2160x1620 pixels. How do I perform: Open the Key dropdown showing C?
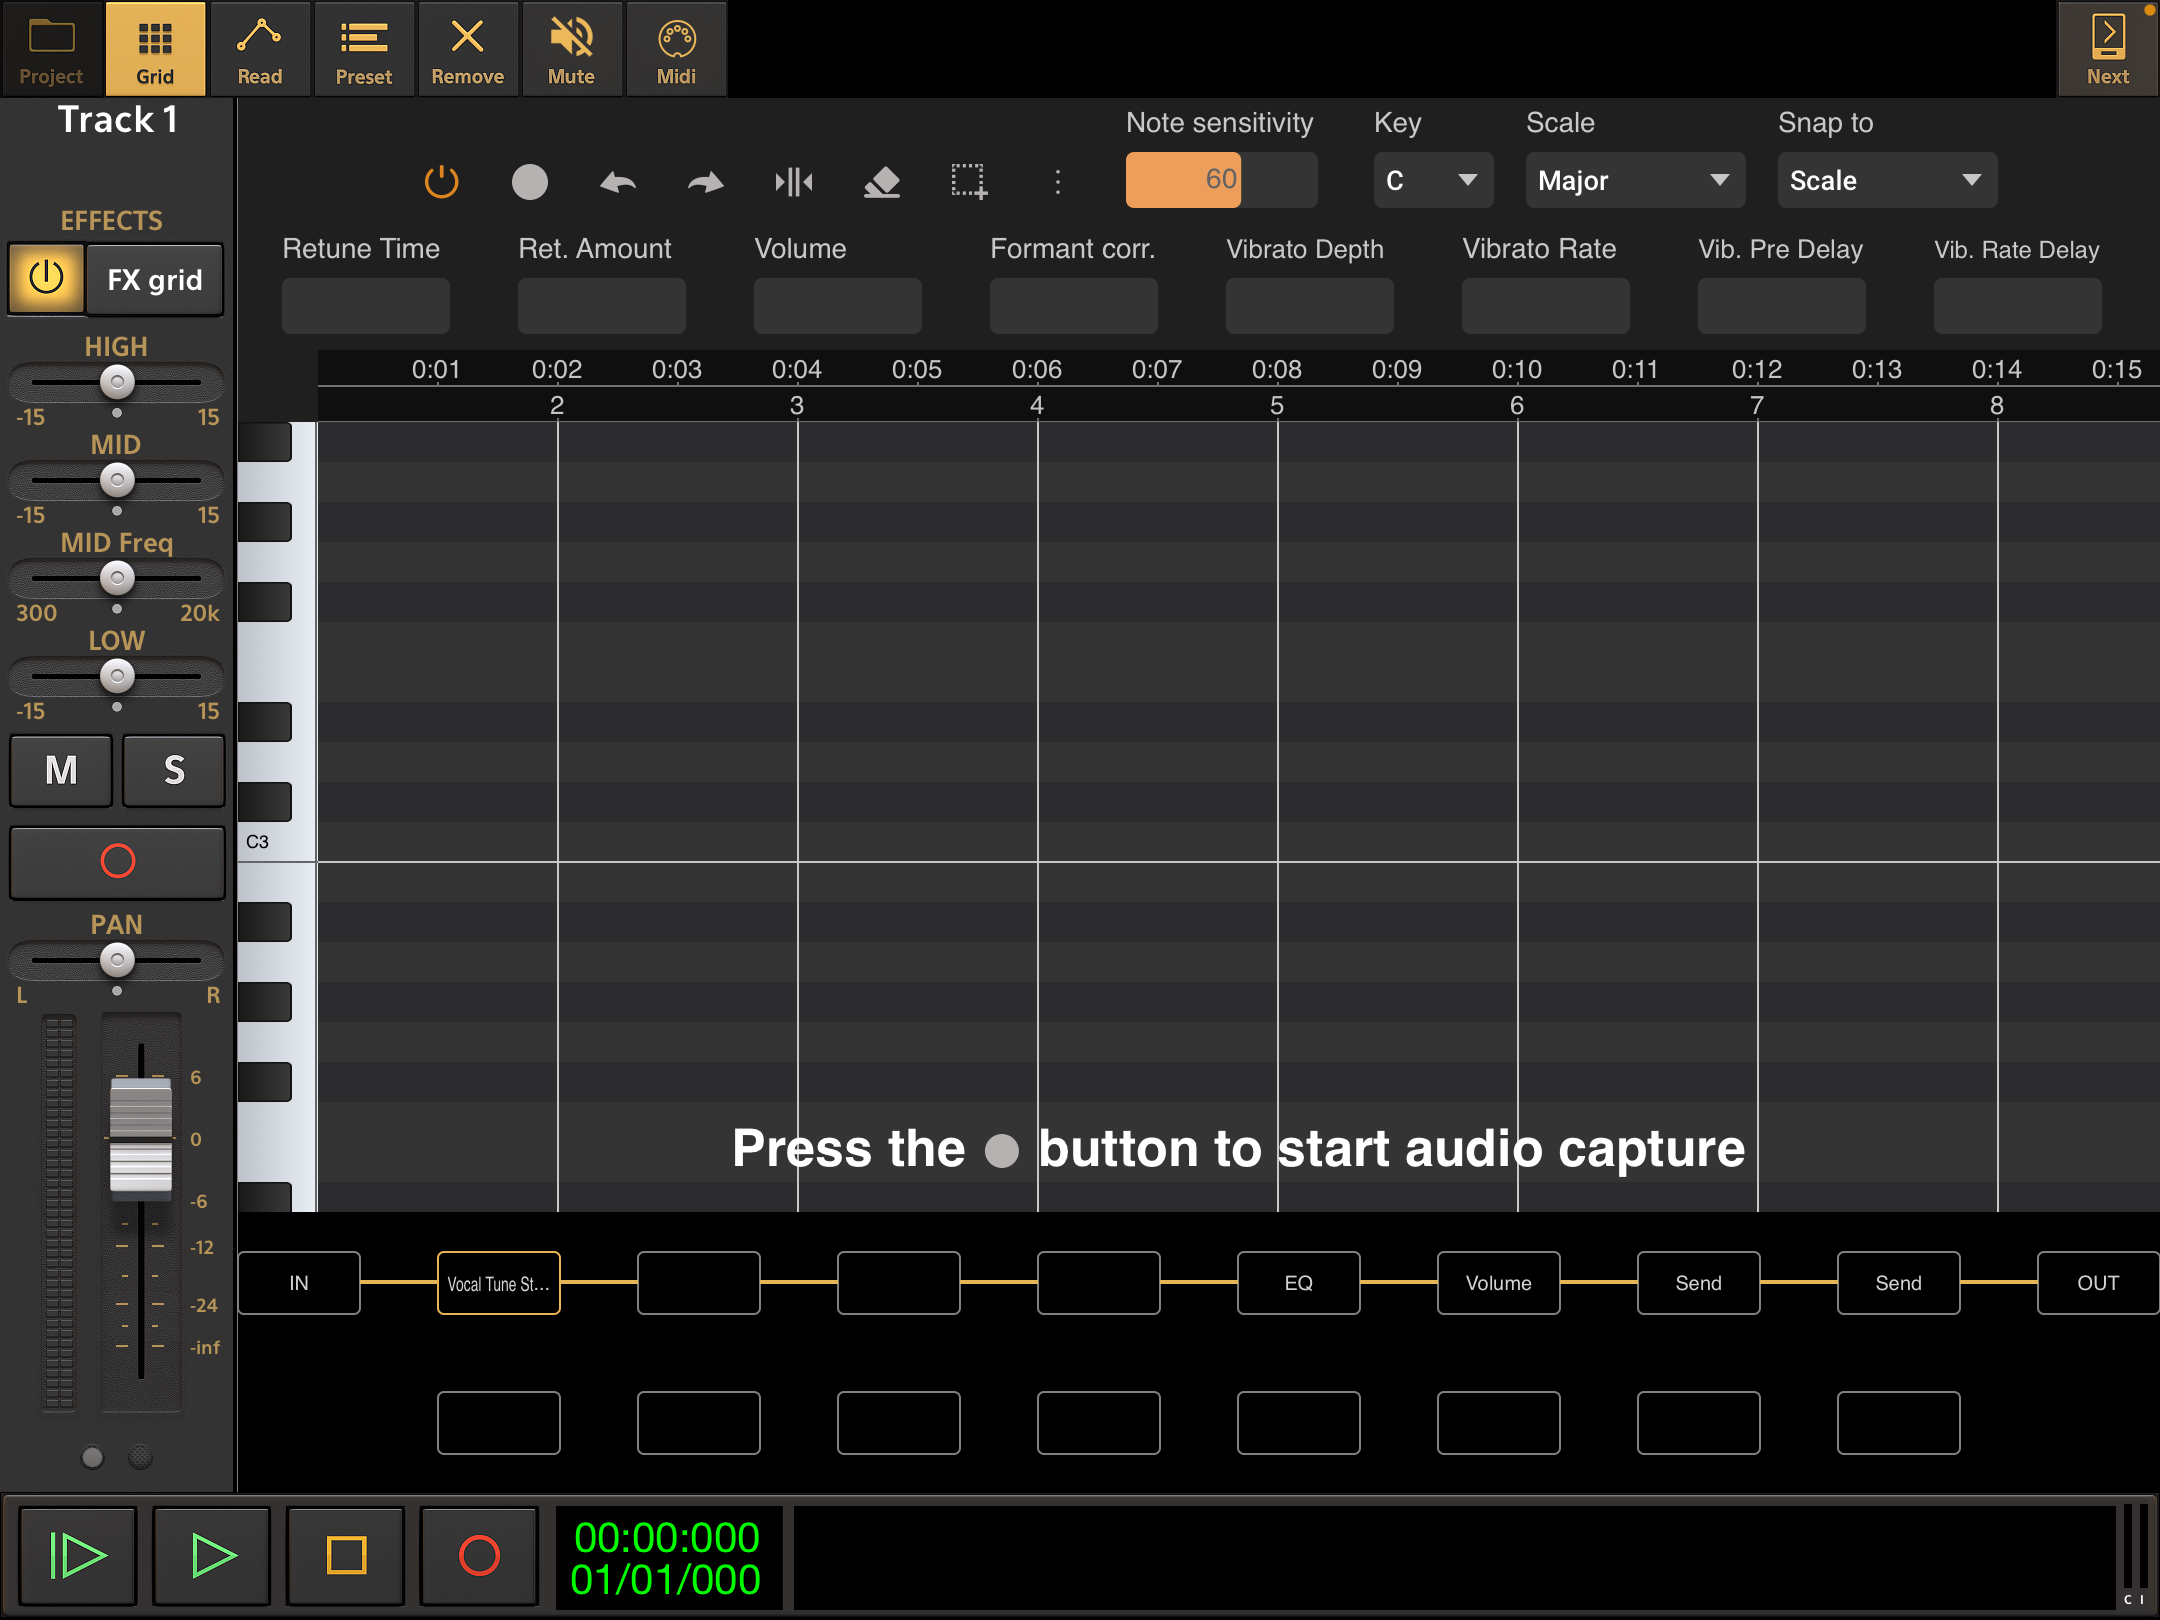pos(1432,180)
